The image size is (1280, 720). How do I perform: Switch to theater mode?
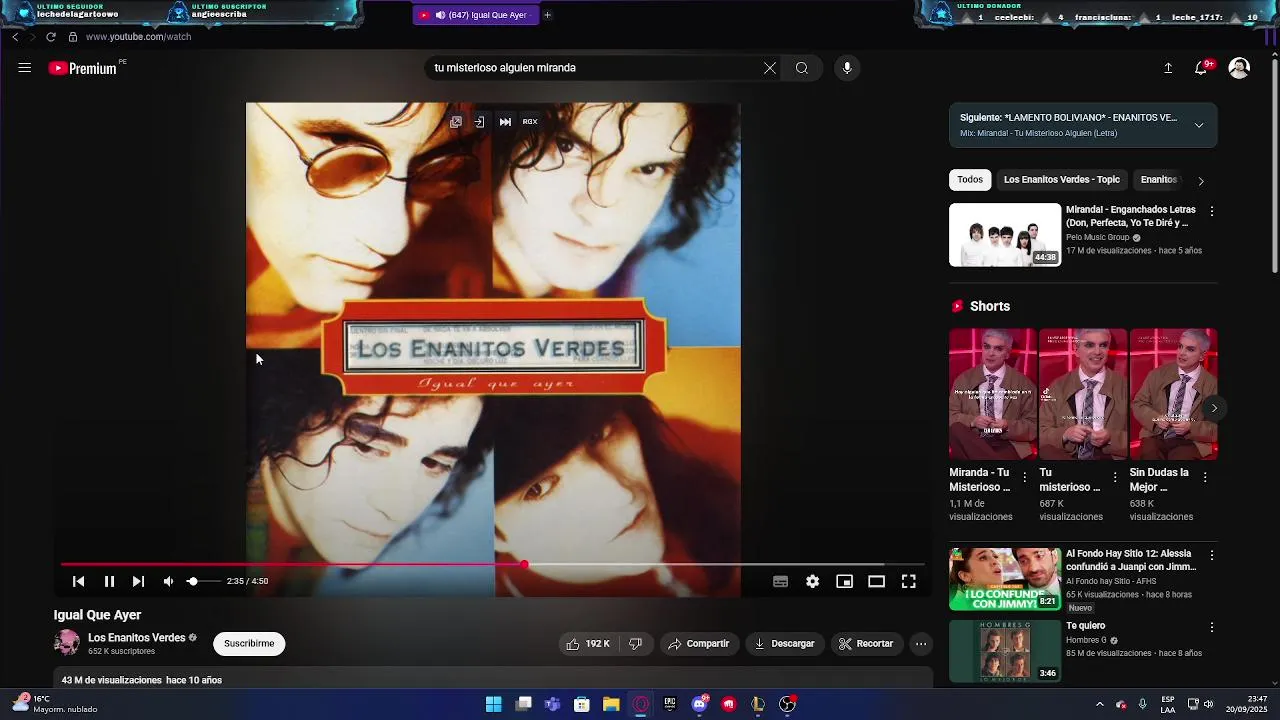click(876, 581)
